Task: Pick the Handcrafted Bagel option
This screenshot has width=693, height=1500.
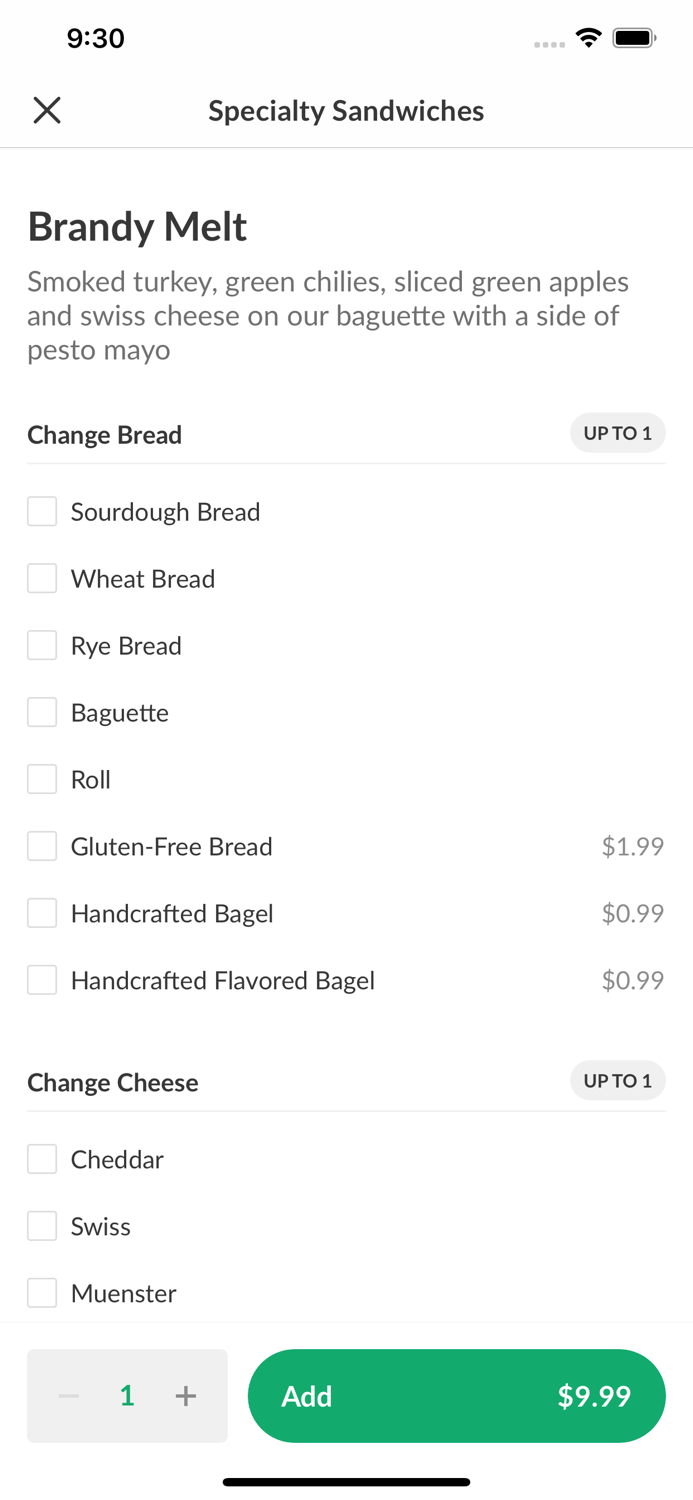Action: pyautogui.click(x=41, y=912)
